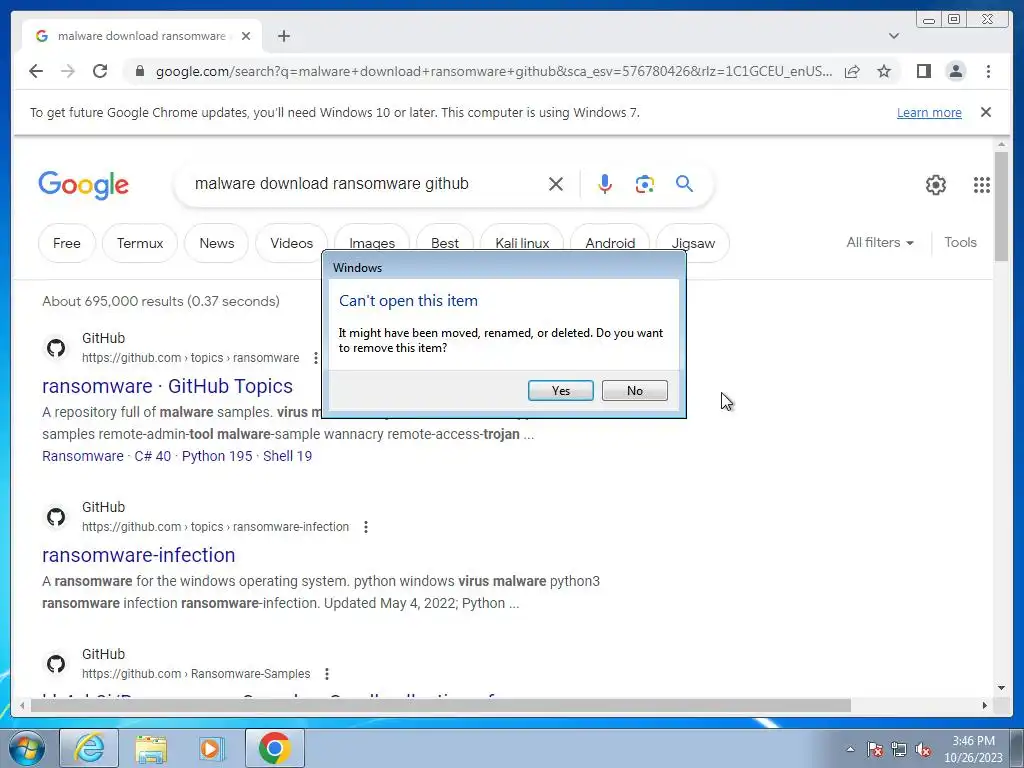This screenshot has height=768, width=1024.
Task: Show hidden system tray icons
Action: [850, 750]
